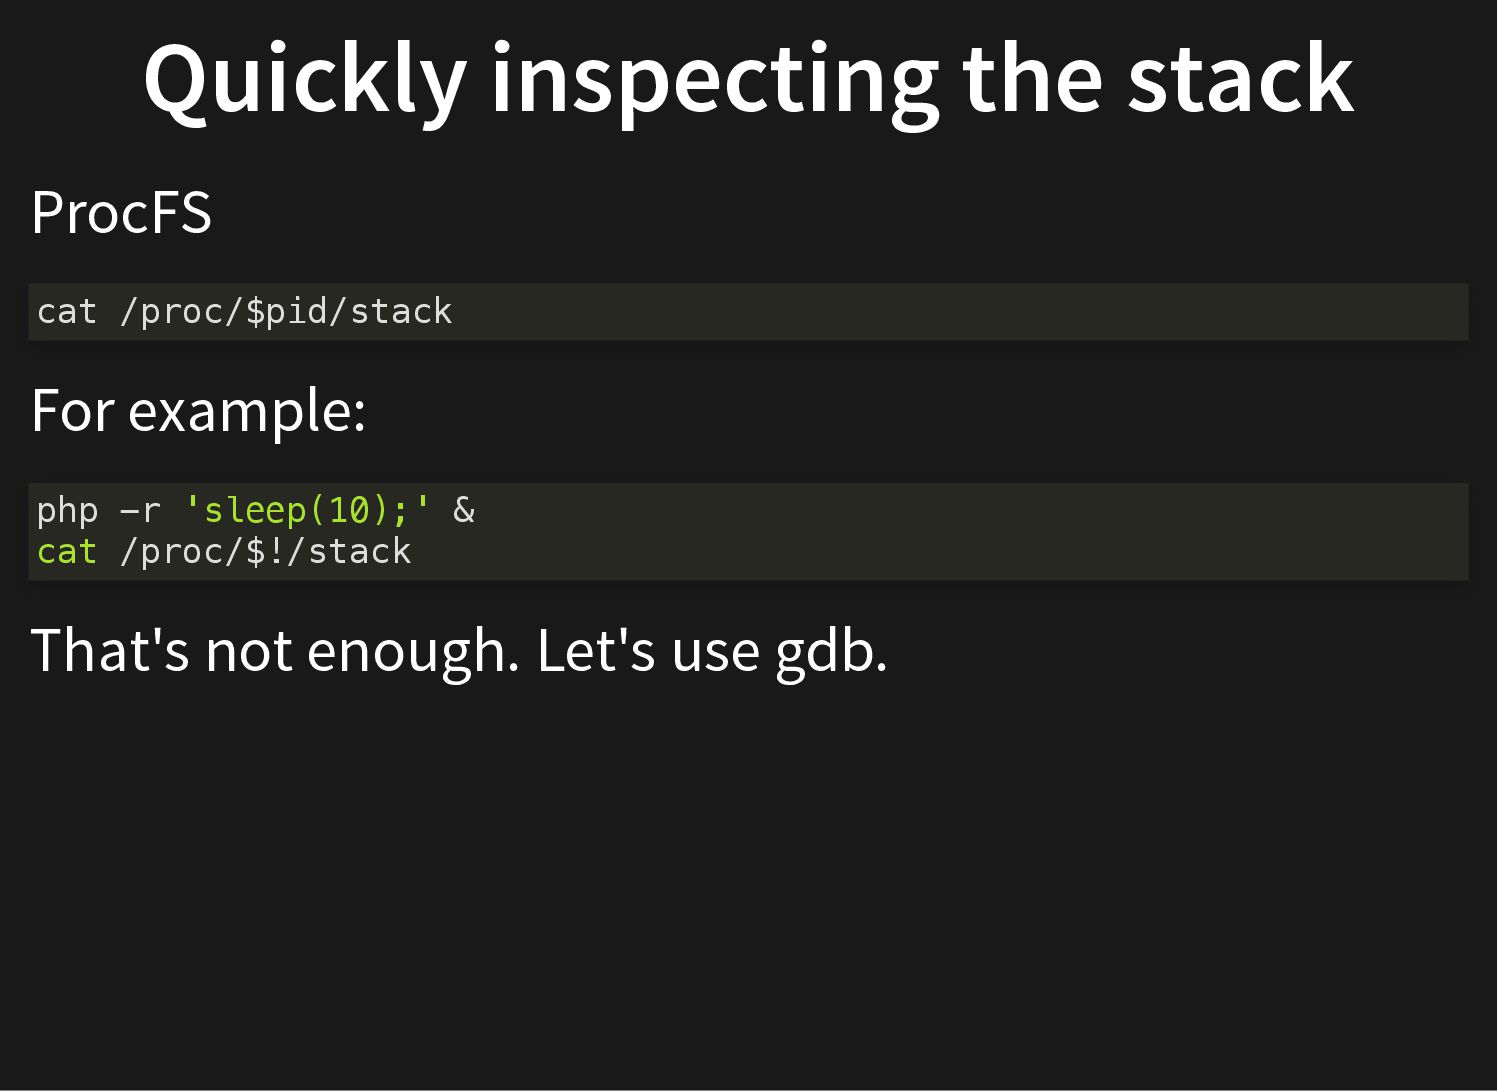
Task: Click the 'cat /proc/$pid/stack' code line
Action: [245, 312]
